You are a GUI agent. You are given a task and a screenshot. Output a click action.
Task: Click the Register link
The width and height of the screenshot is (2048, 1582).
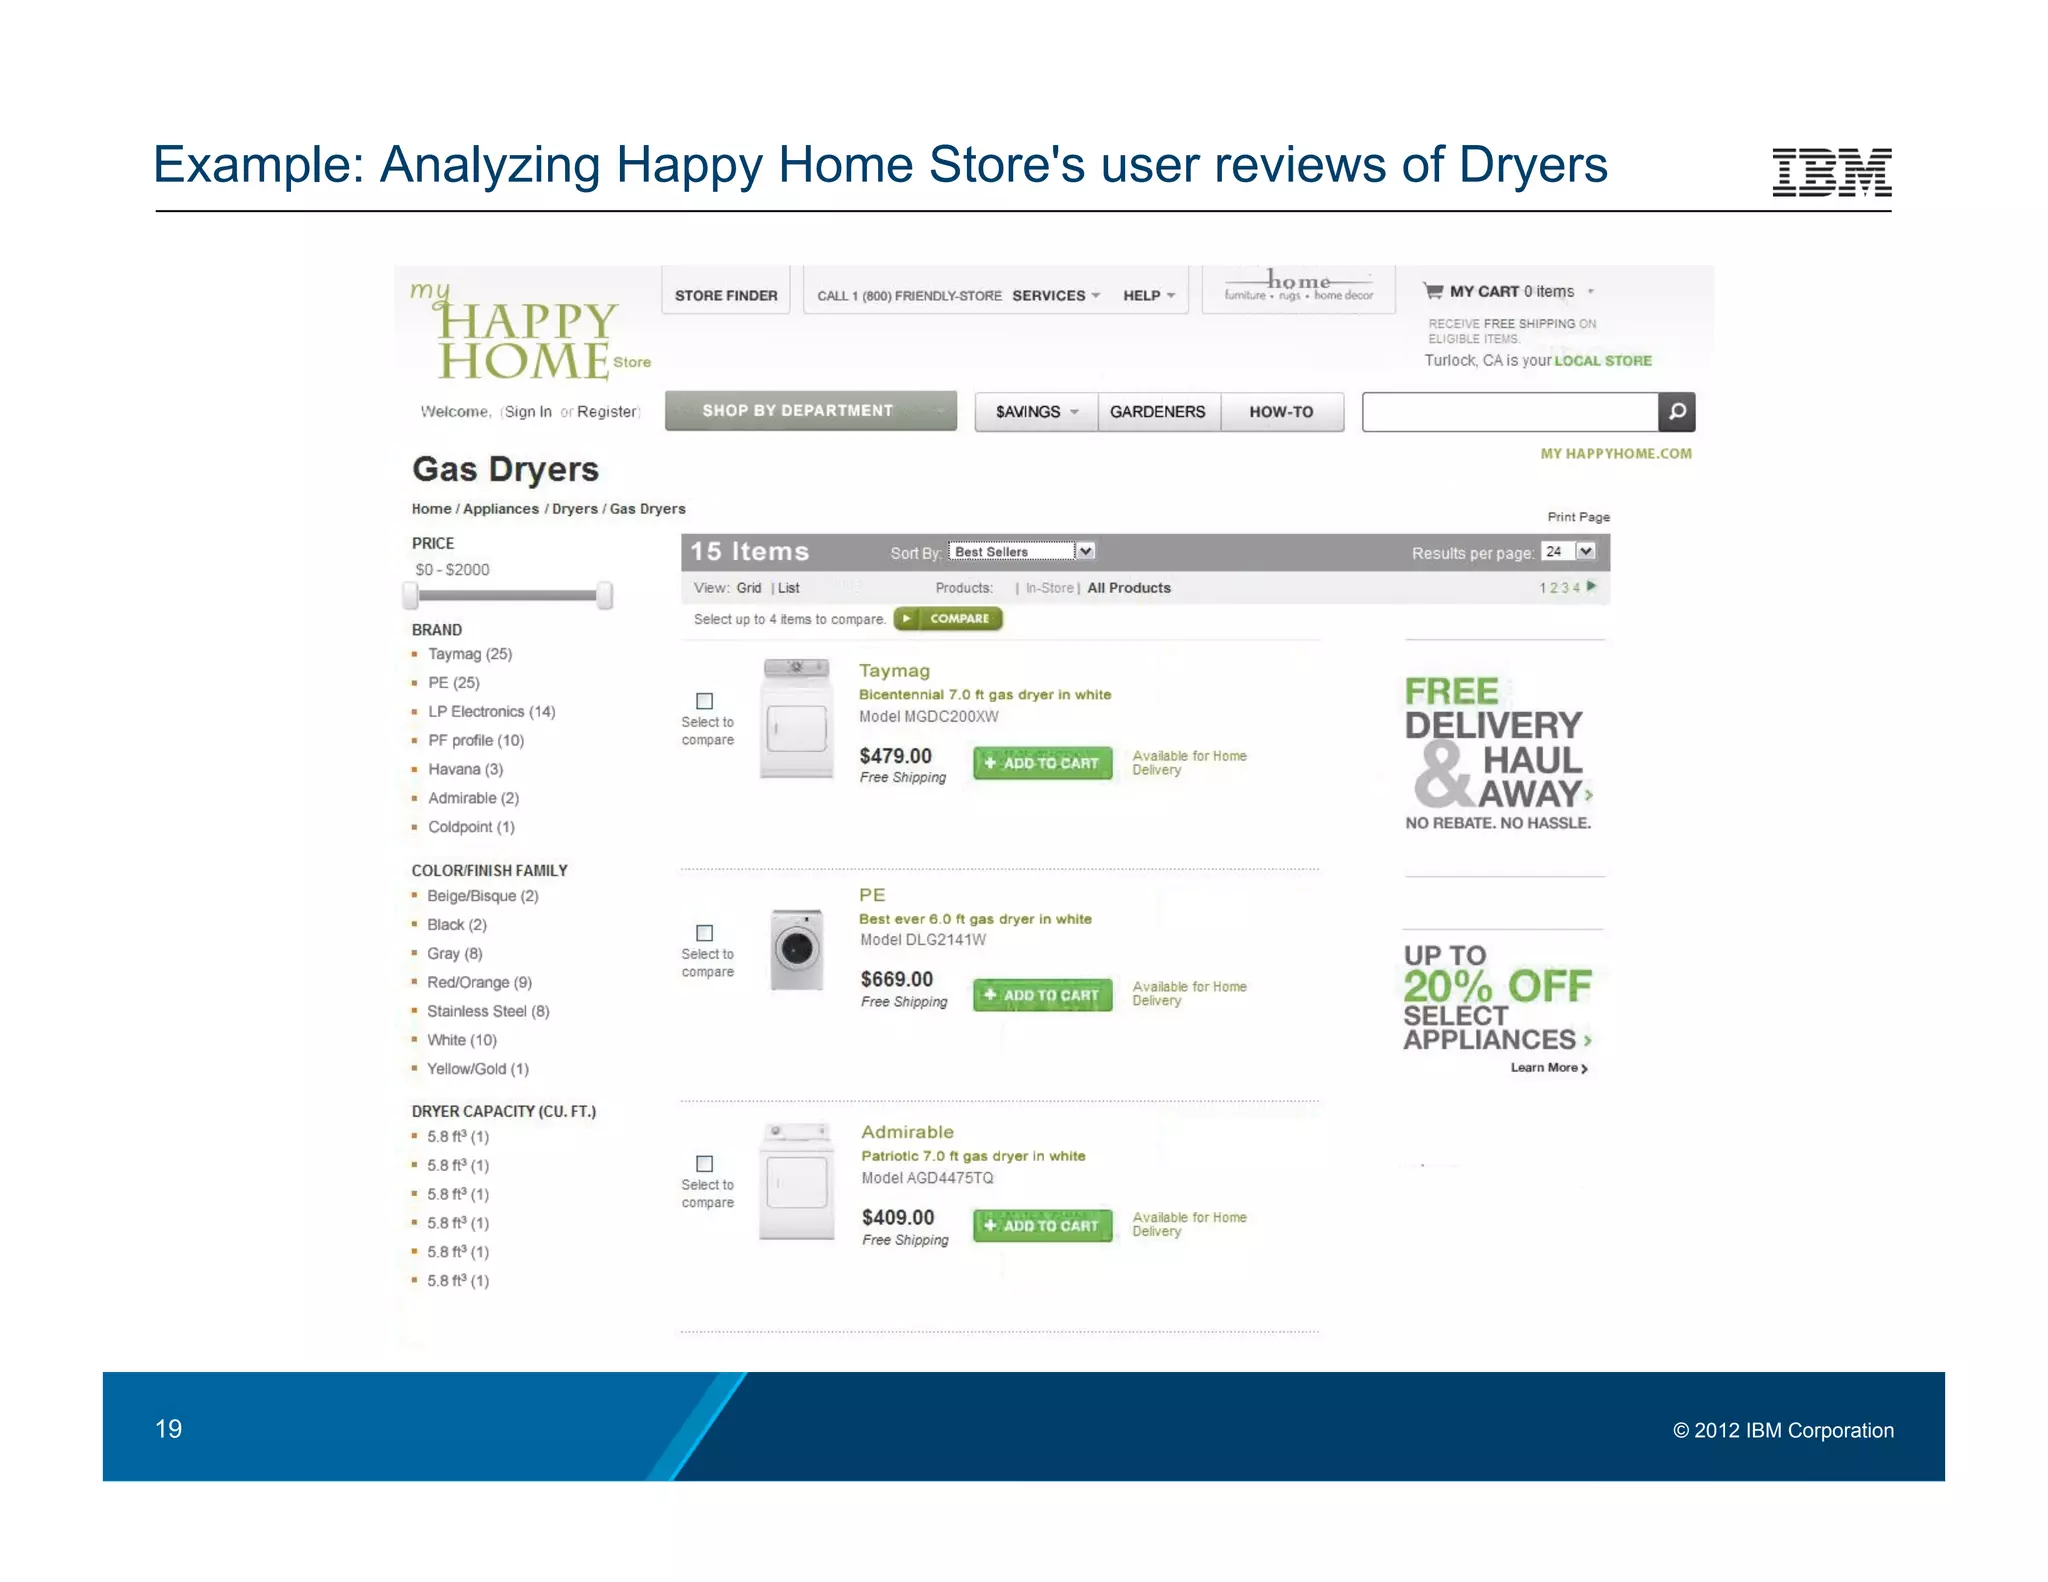click(x=607, y=411)
